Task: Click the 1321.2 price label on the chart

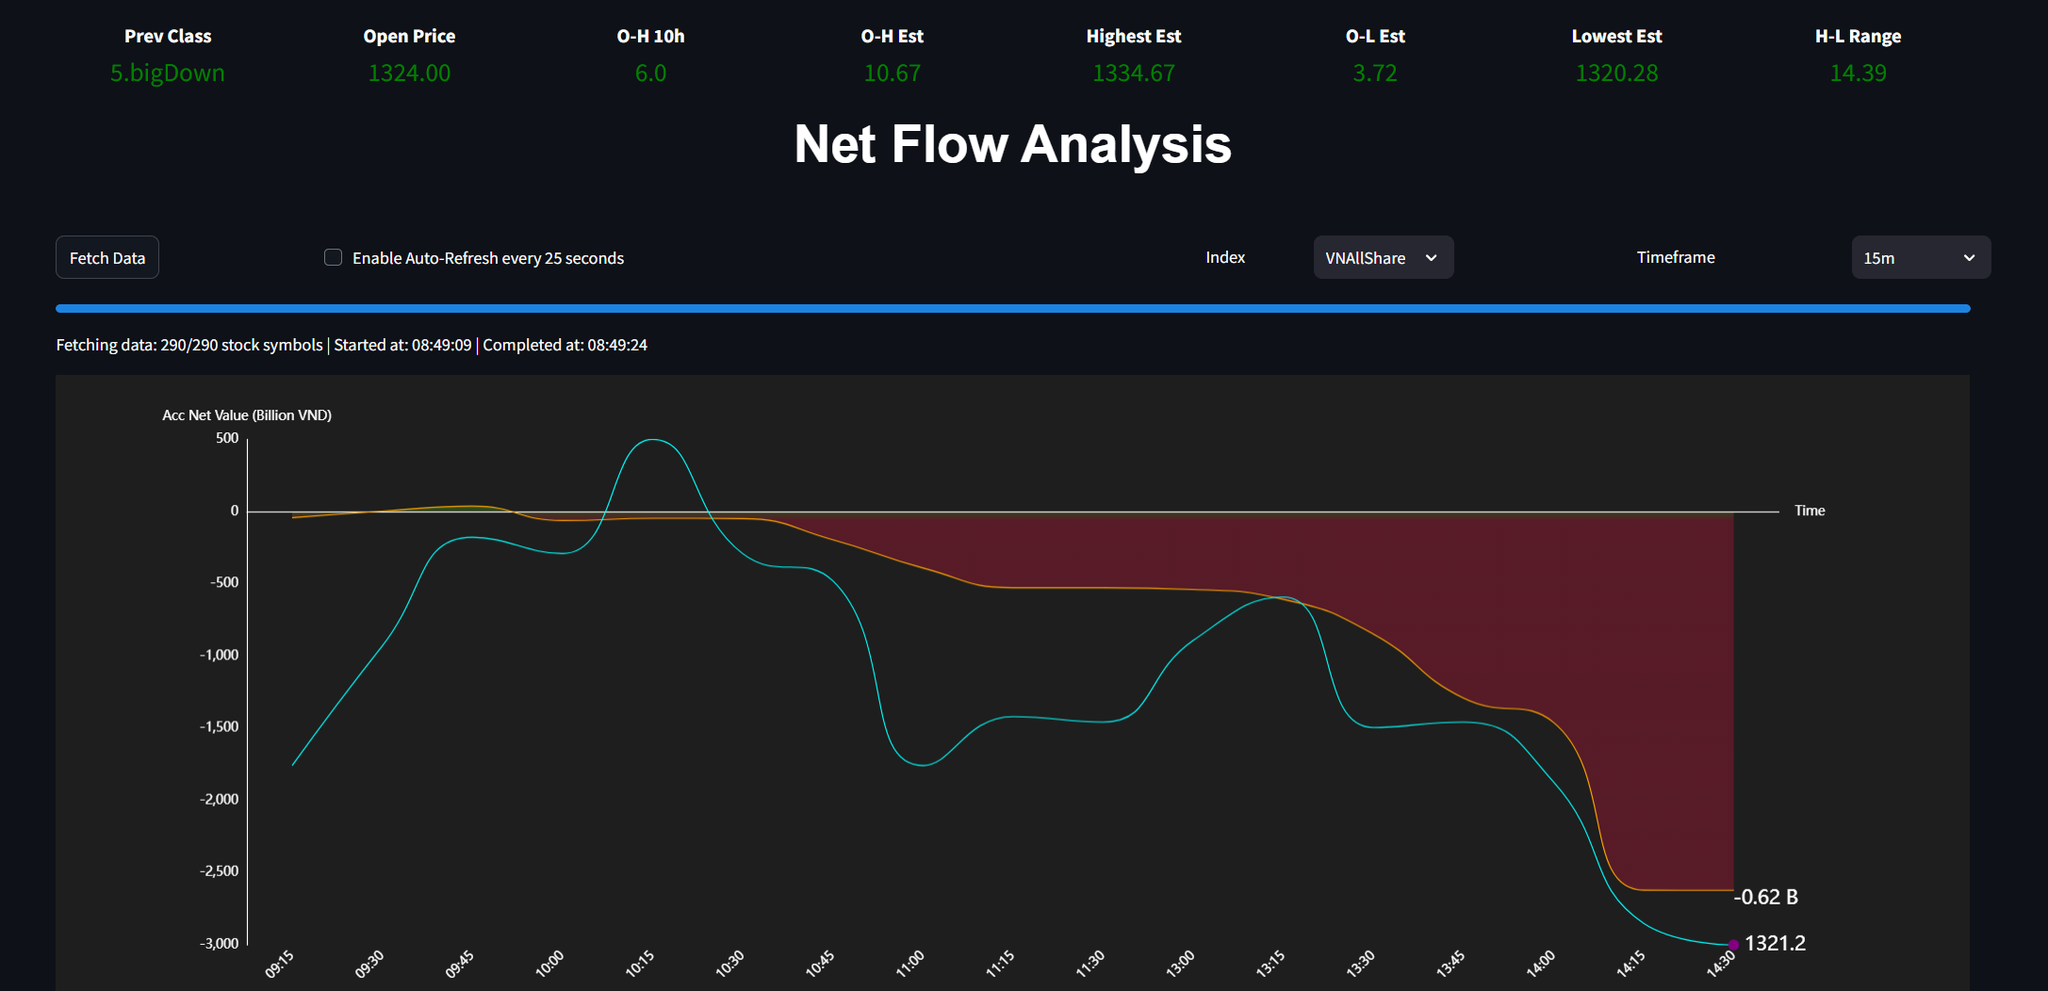Action: click(1775, 943)
